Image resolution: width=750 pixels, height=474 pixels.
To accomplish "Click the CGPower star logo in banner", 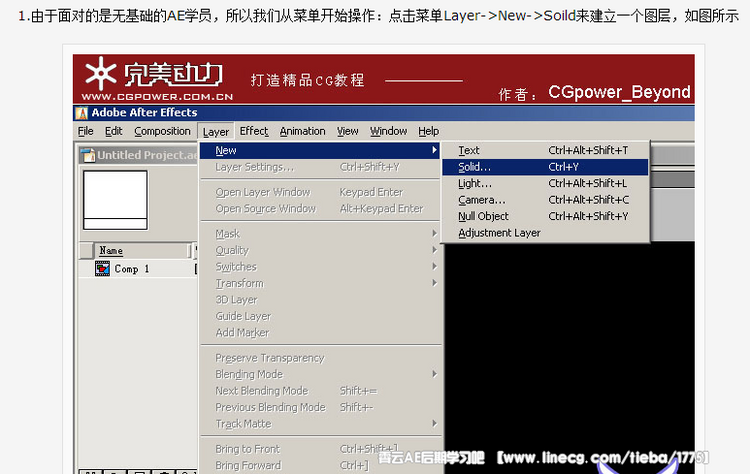I will click(100, 73).
